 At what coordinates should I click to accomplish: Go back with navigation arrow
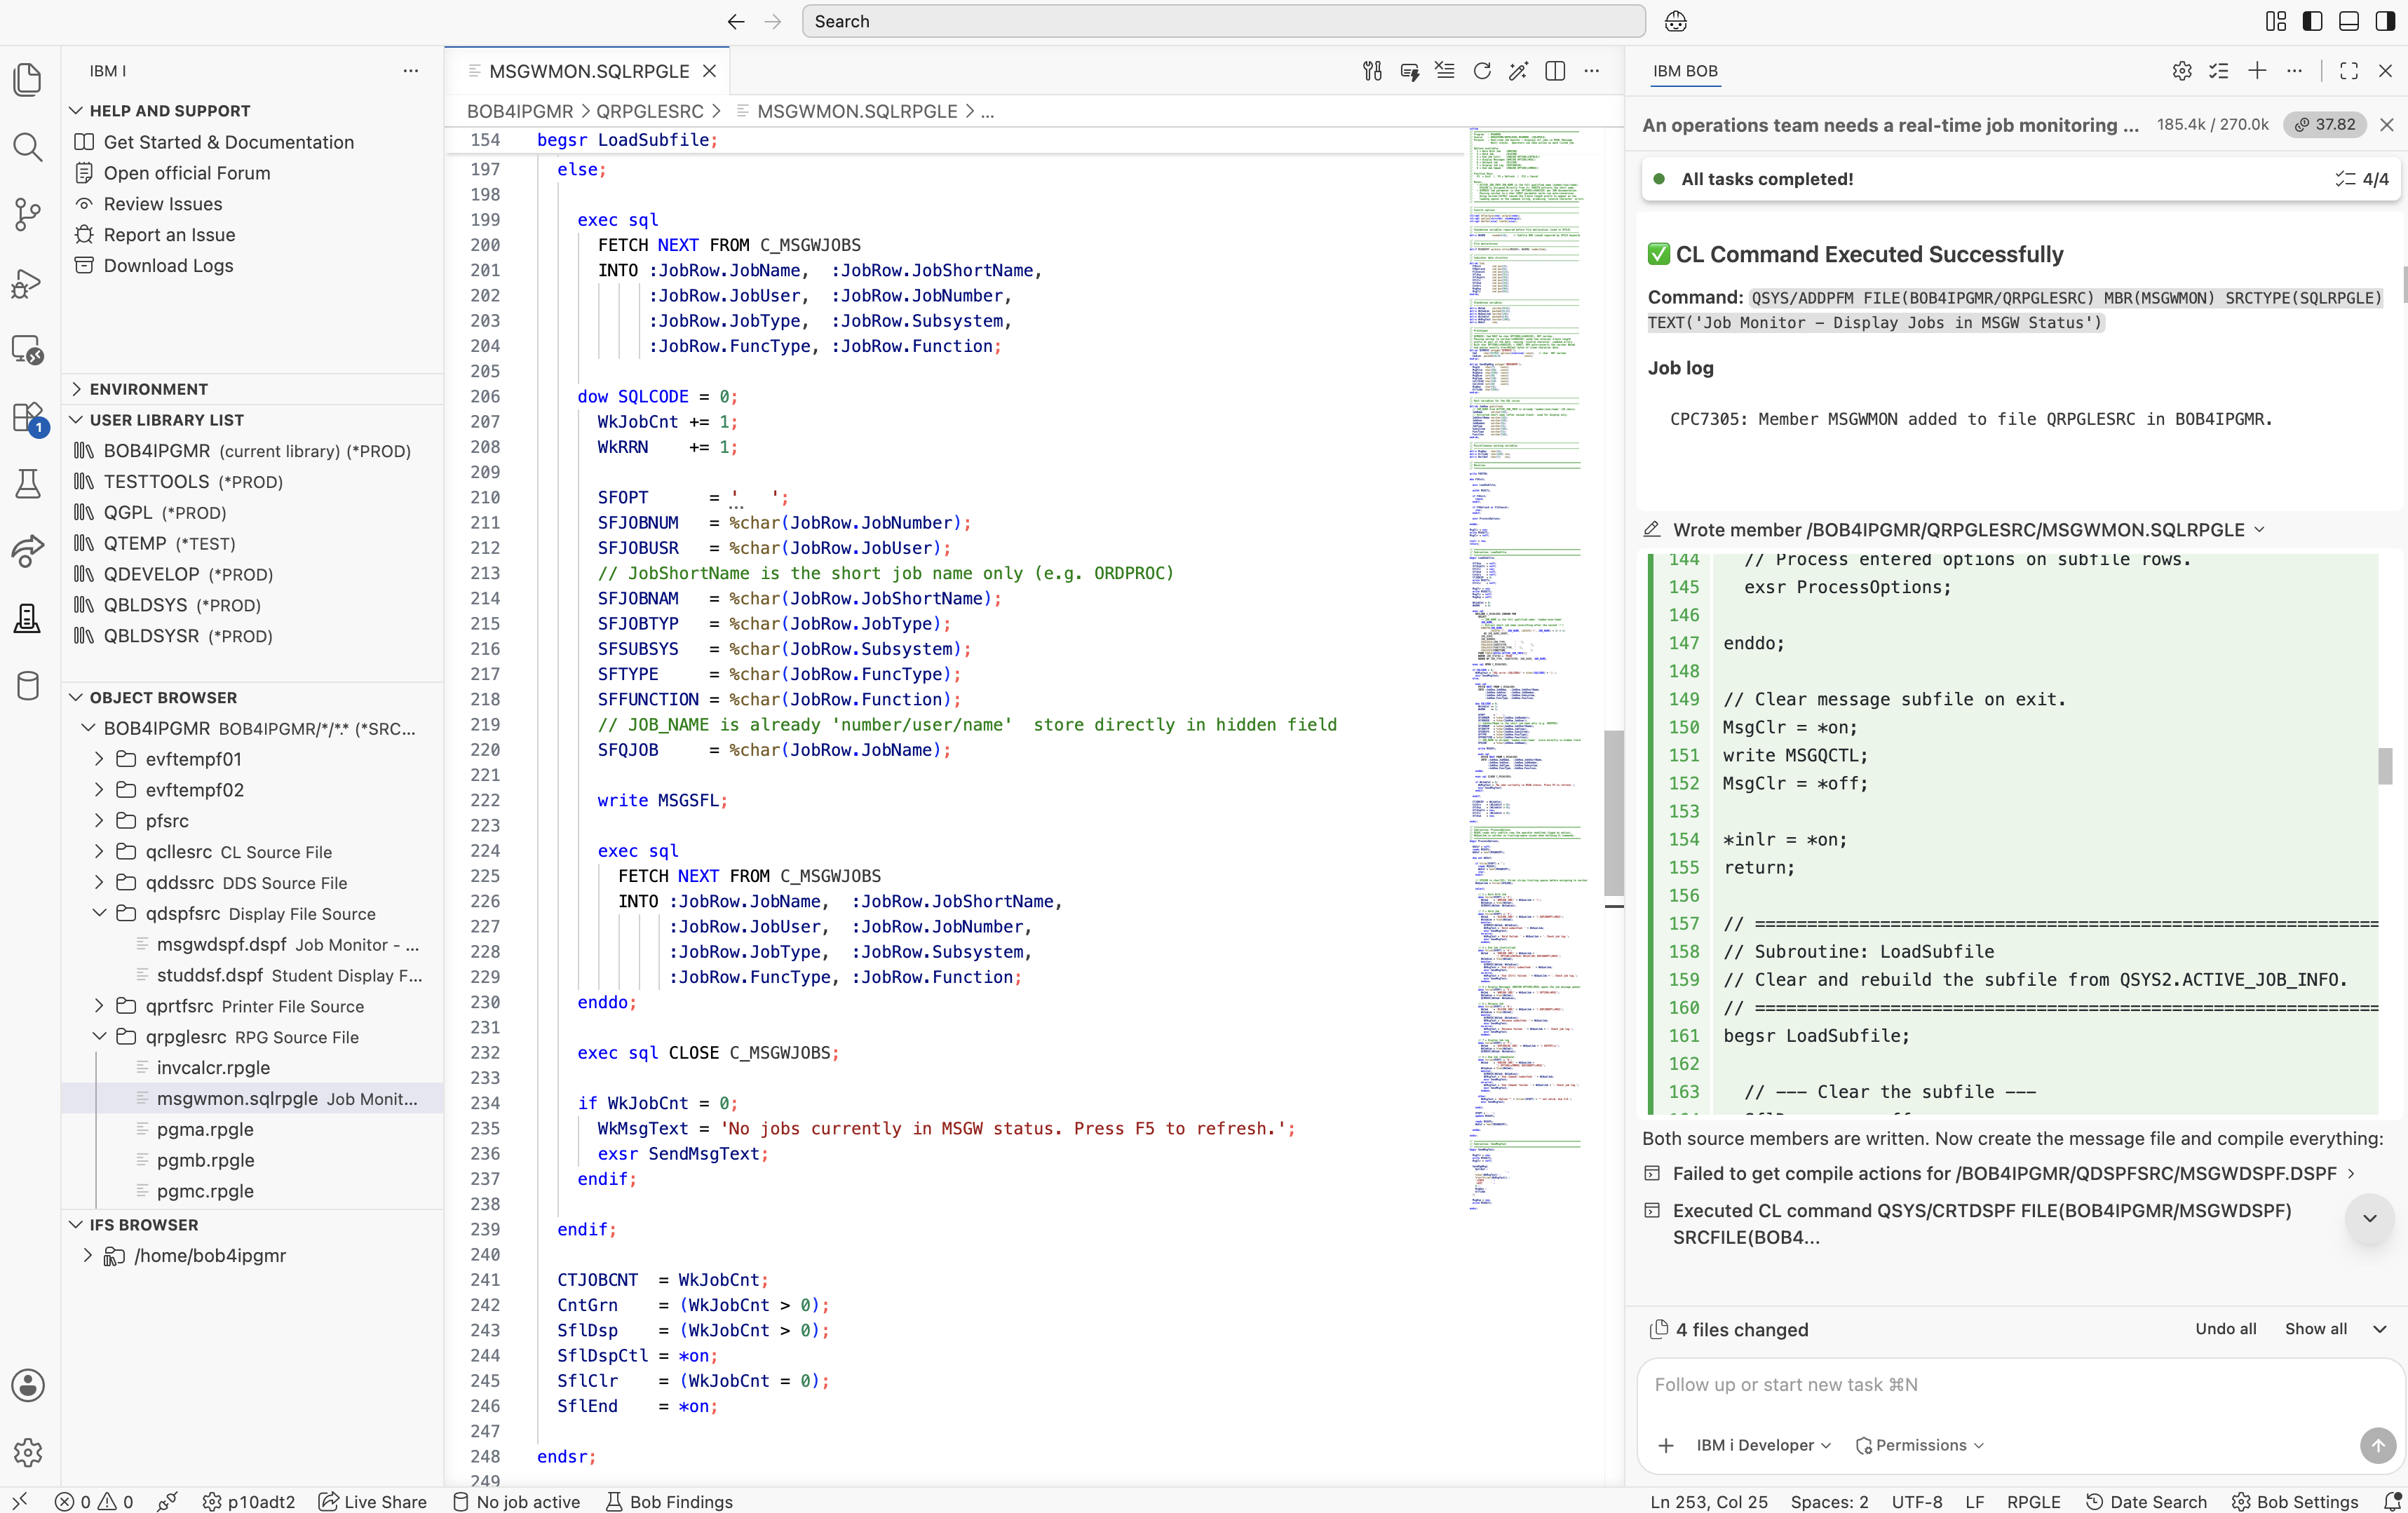(x=736, y=21)
